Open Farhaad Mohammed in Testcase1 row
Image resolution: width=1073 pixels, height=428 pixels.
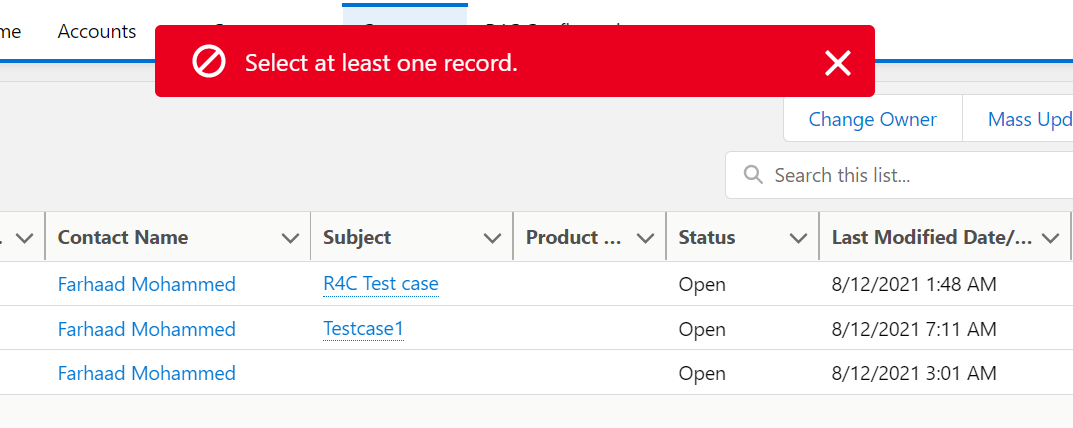[x=146, y=329]
